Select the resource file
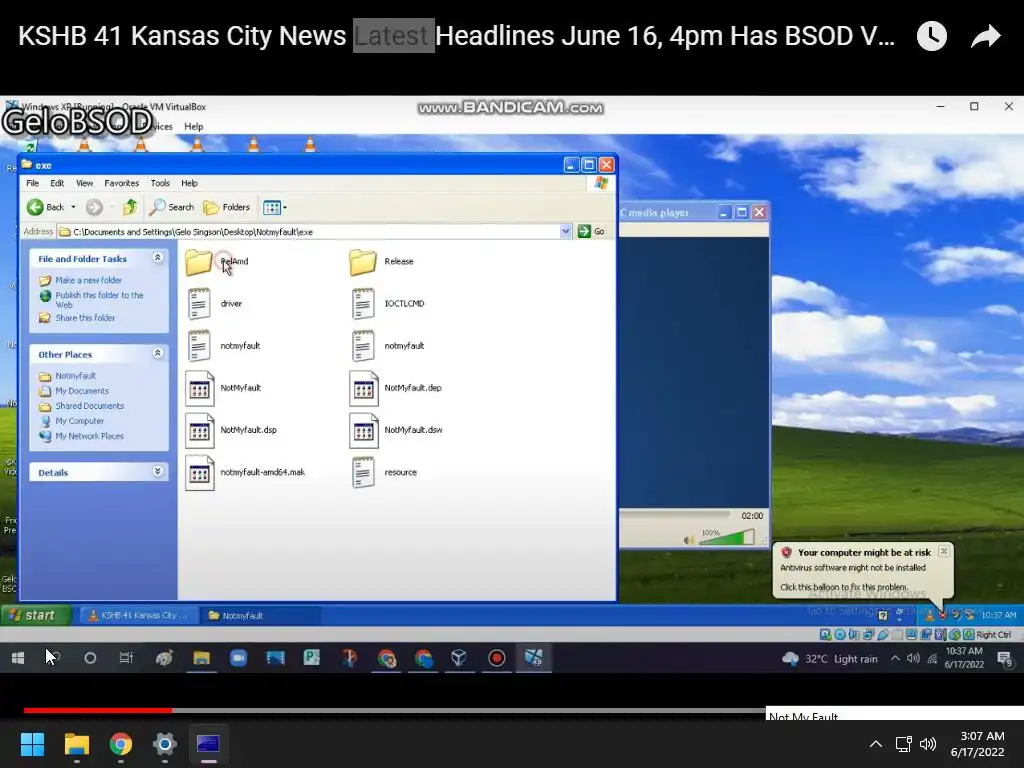This screenshot has width=1024, height=768. click(384, 472)
